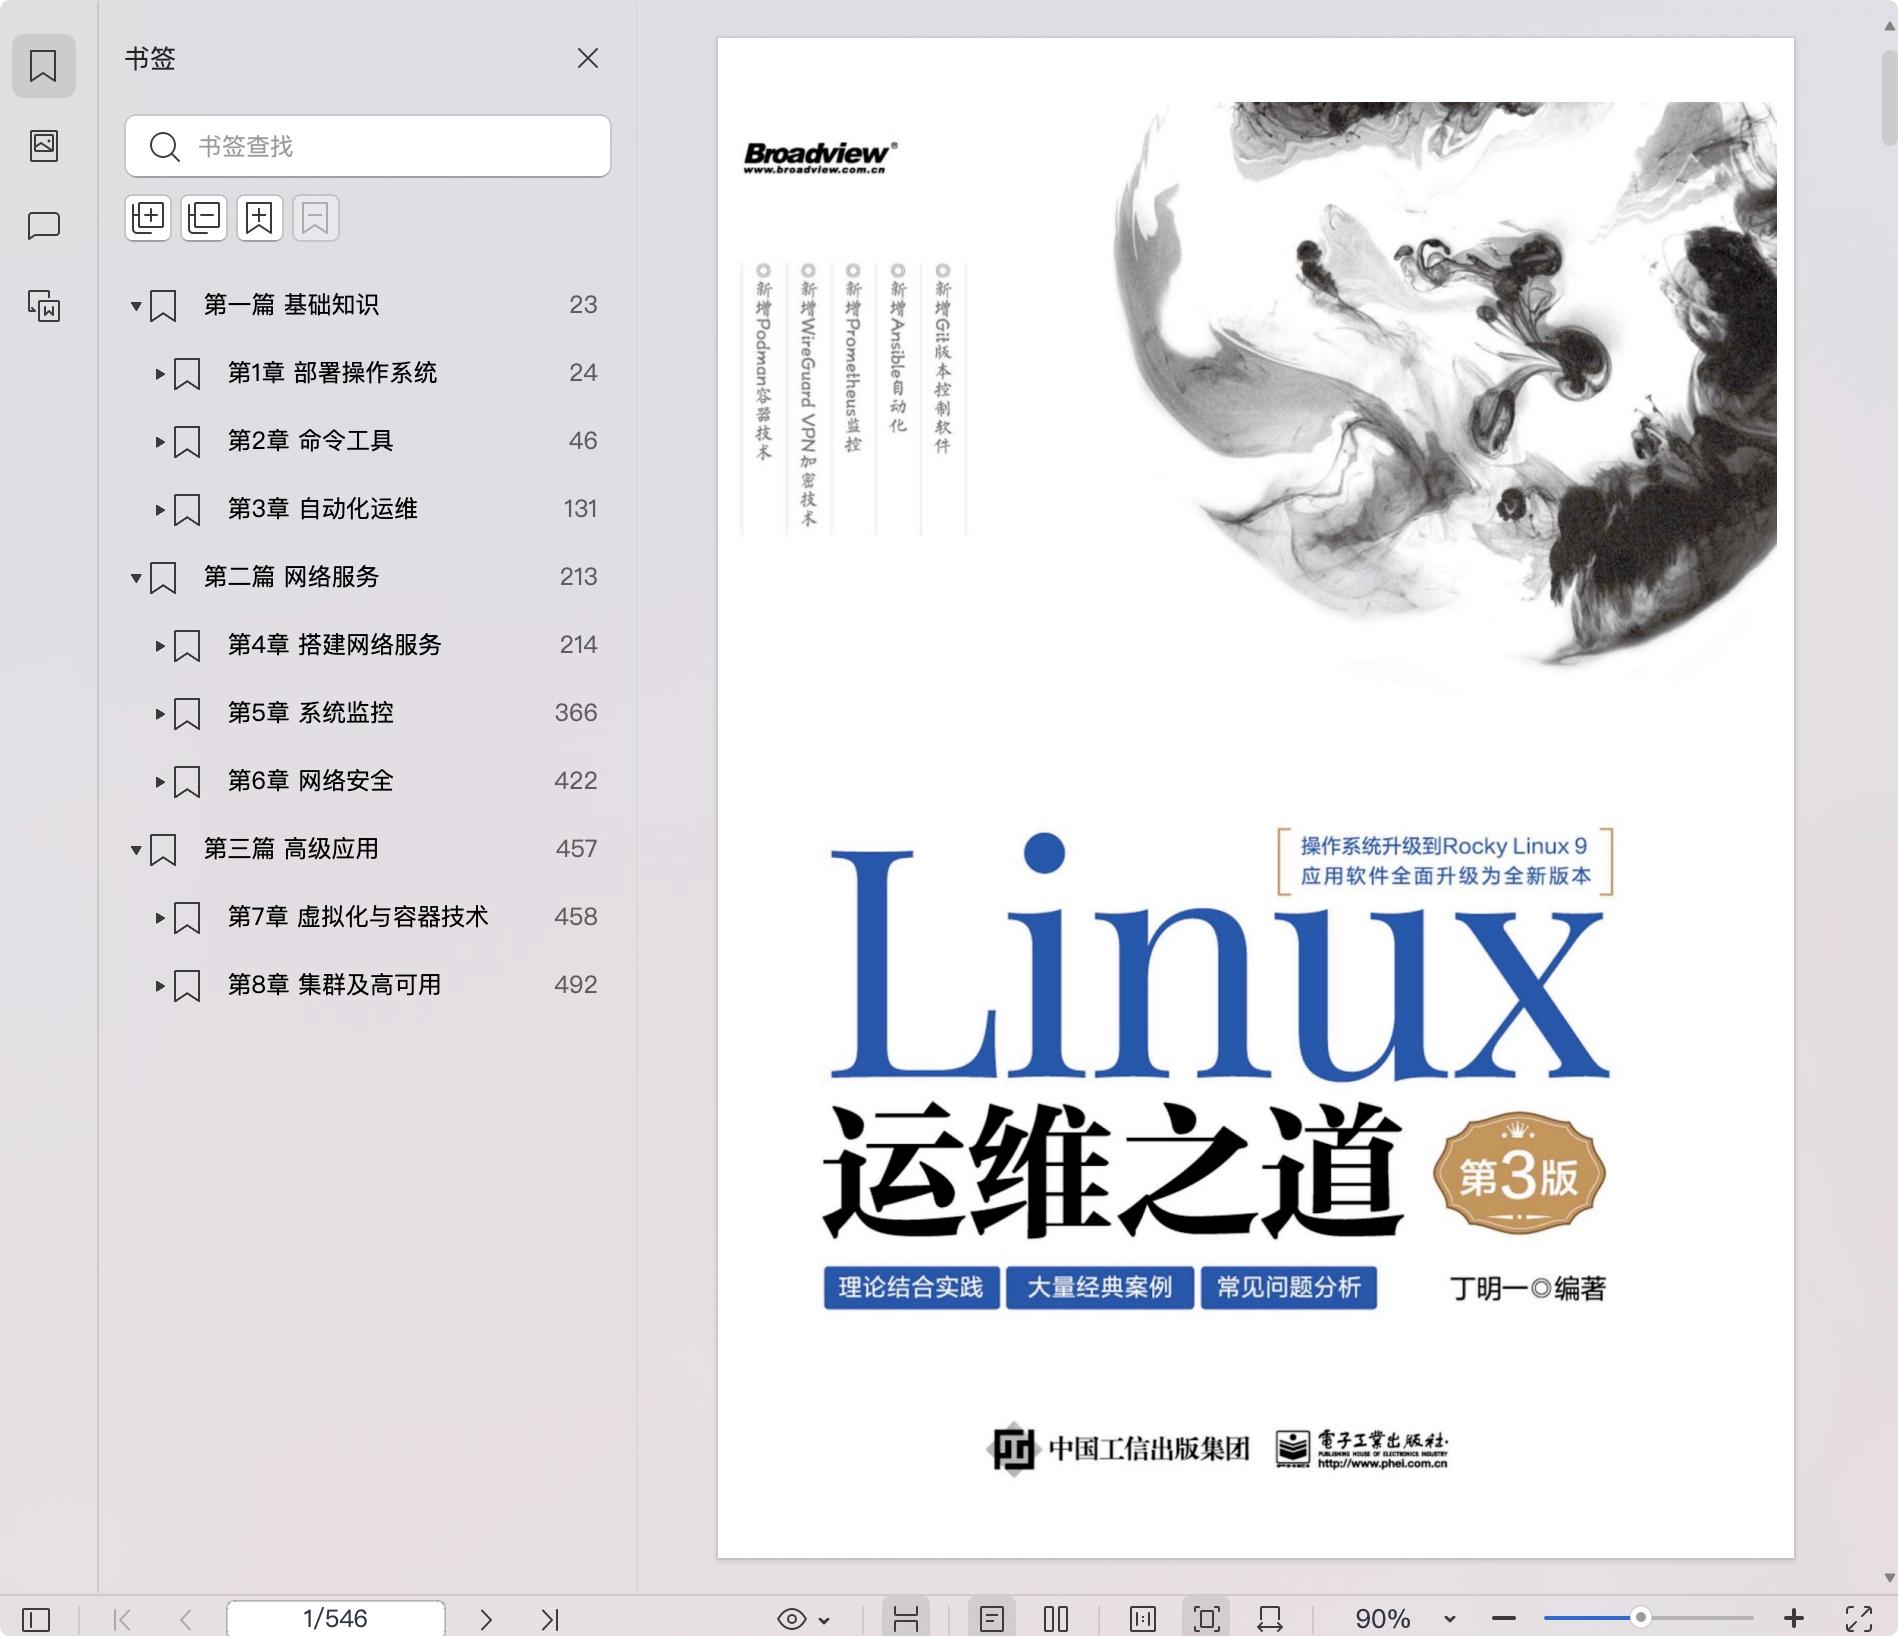This screenshot has height=1636, width=1898.
Task: Go to bookmark 第三篇 高级应用
Action: 291,849
